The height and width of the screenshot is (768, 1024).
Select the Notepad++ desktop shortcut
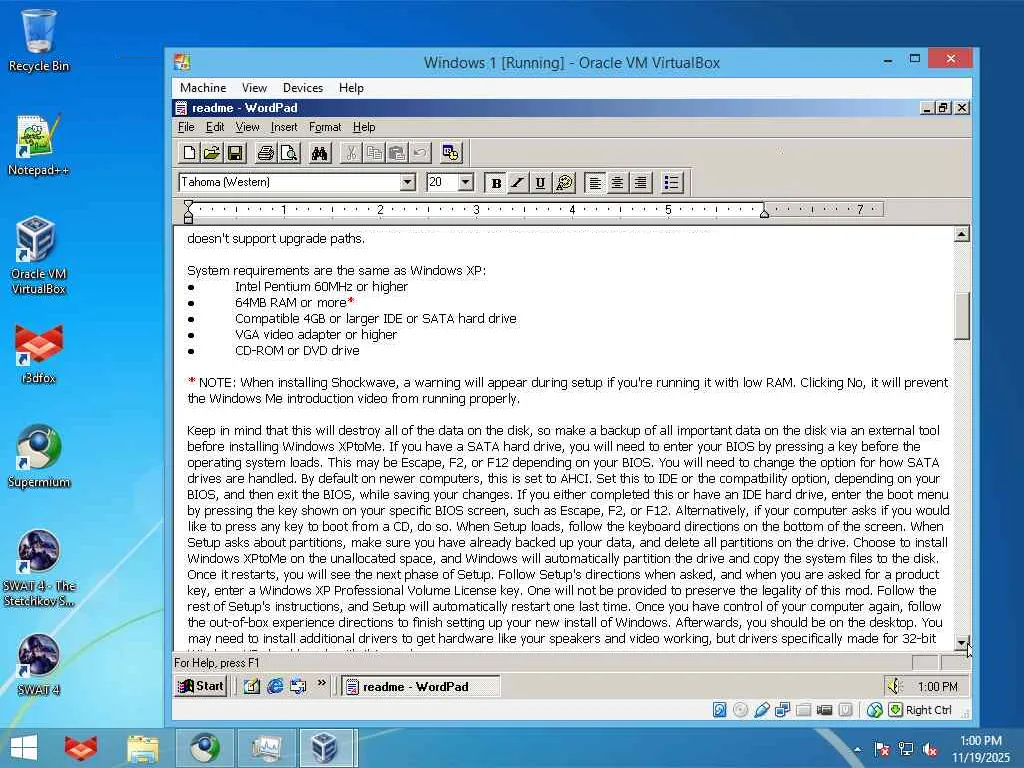coord(38,145)
